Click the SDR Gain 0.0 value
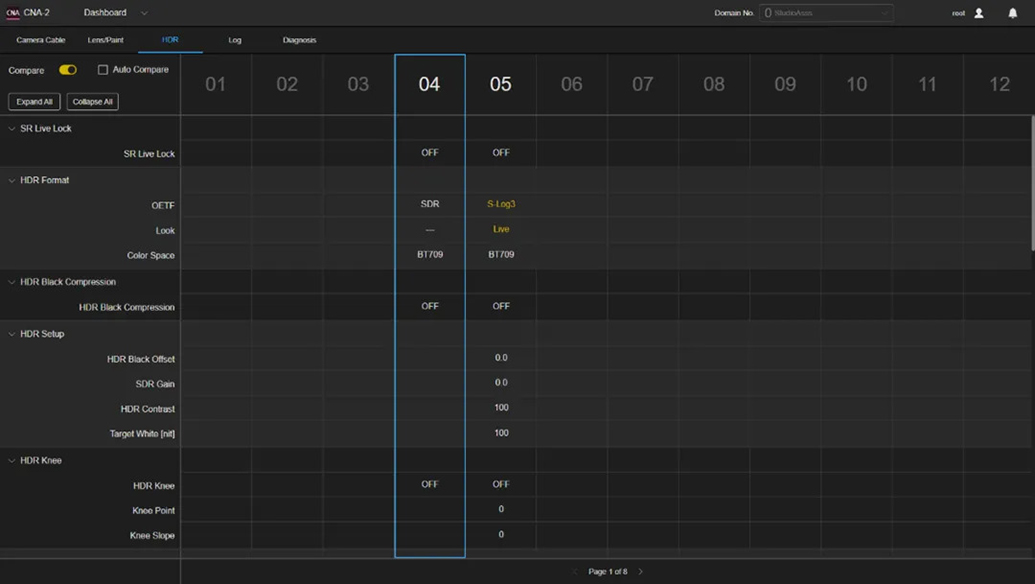The image size is (1035, 584). pos(501,383)
